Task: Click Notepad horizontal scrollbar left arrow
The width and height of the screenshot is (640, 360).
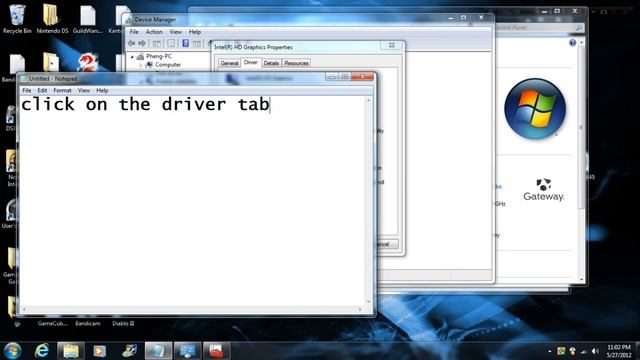Action: tap(24, 309)
